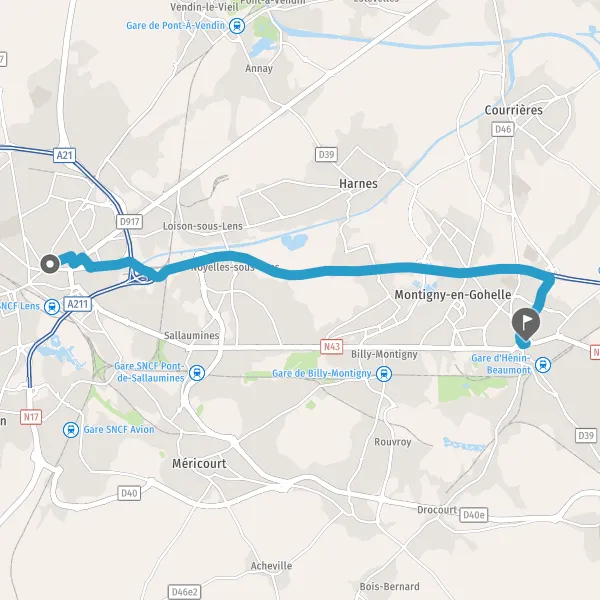Click the N17 road shield
Screen dimensions: 600x600
[x=31, y=417]
